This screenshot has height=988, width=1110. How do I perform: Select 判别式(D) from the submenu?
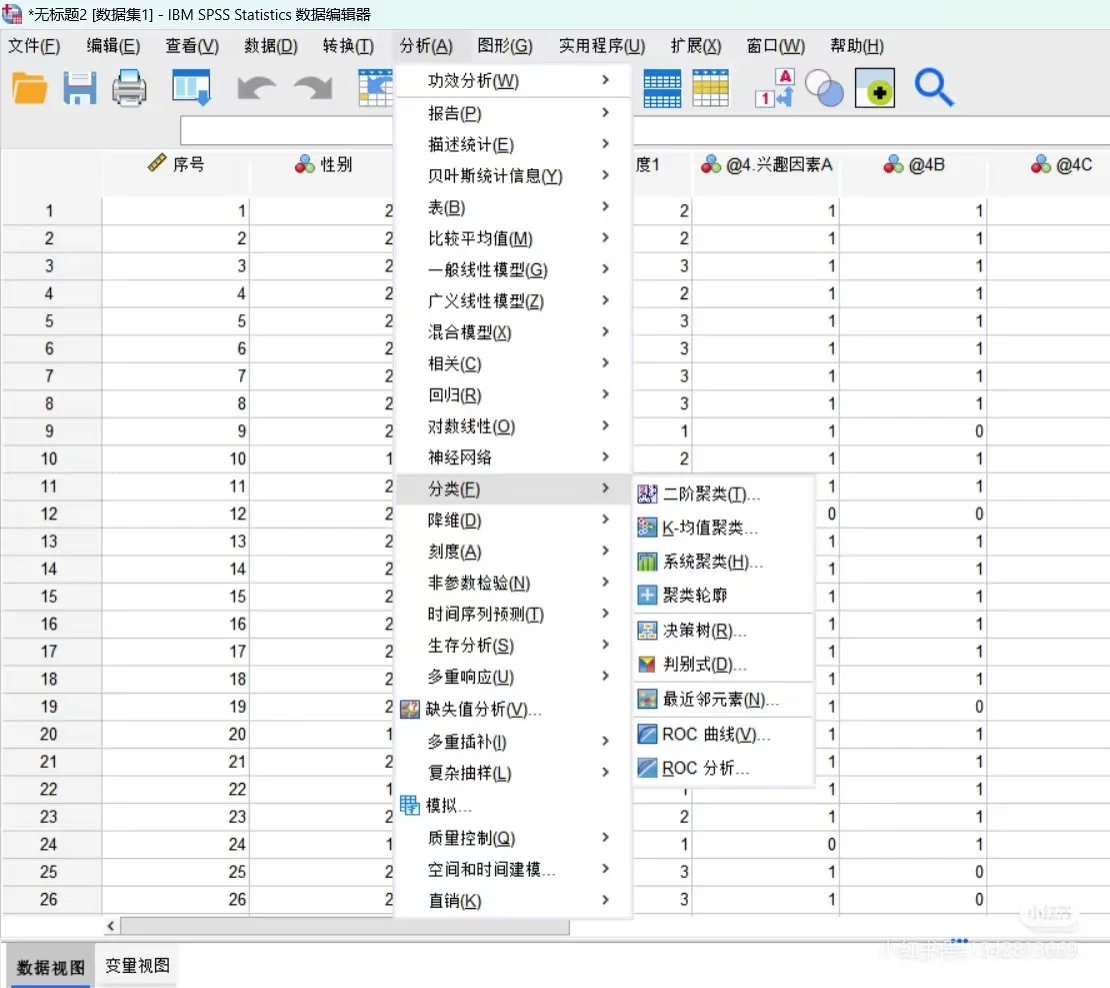(722, 665)
